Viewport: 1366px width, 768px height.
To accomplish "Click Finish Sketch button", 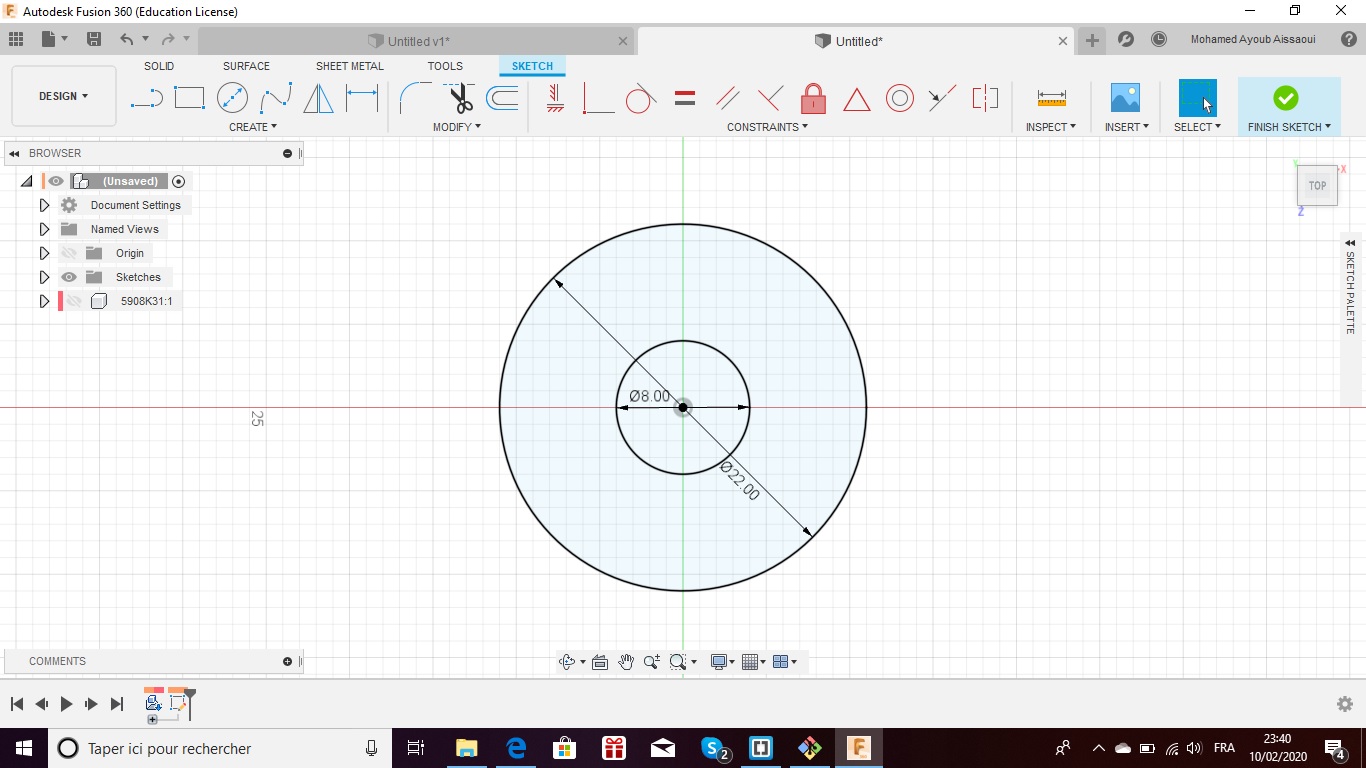I will [1286, 98].
